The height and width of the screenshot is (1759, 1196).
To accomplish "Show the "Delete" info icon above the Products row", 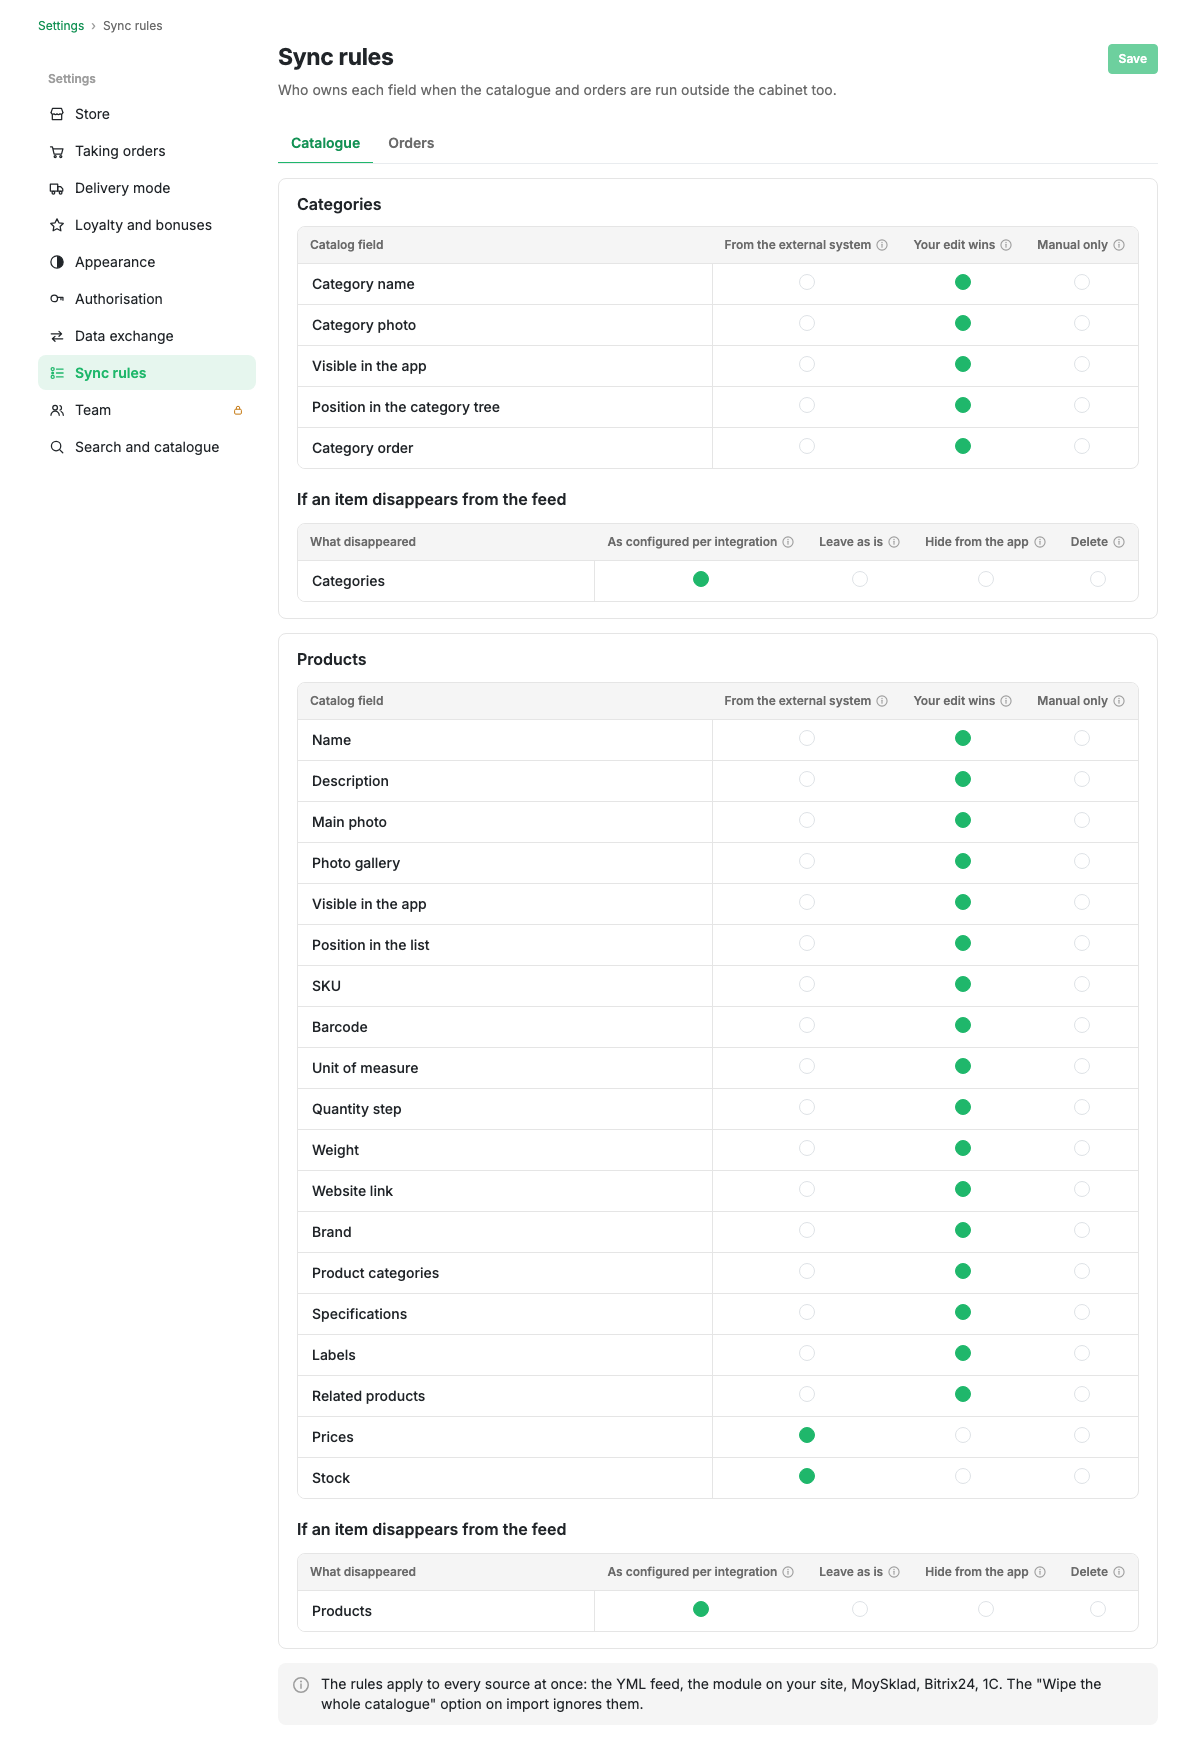I will (x=1119, y=1572).
